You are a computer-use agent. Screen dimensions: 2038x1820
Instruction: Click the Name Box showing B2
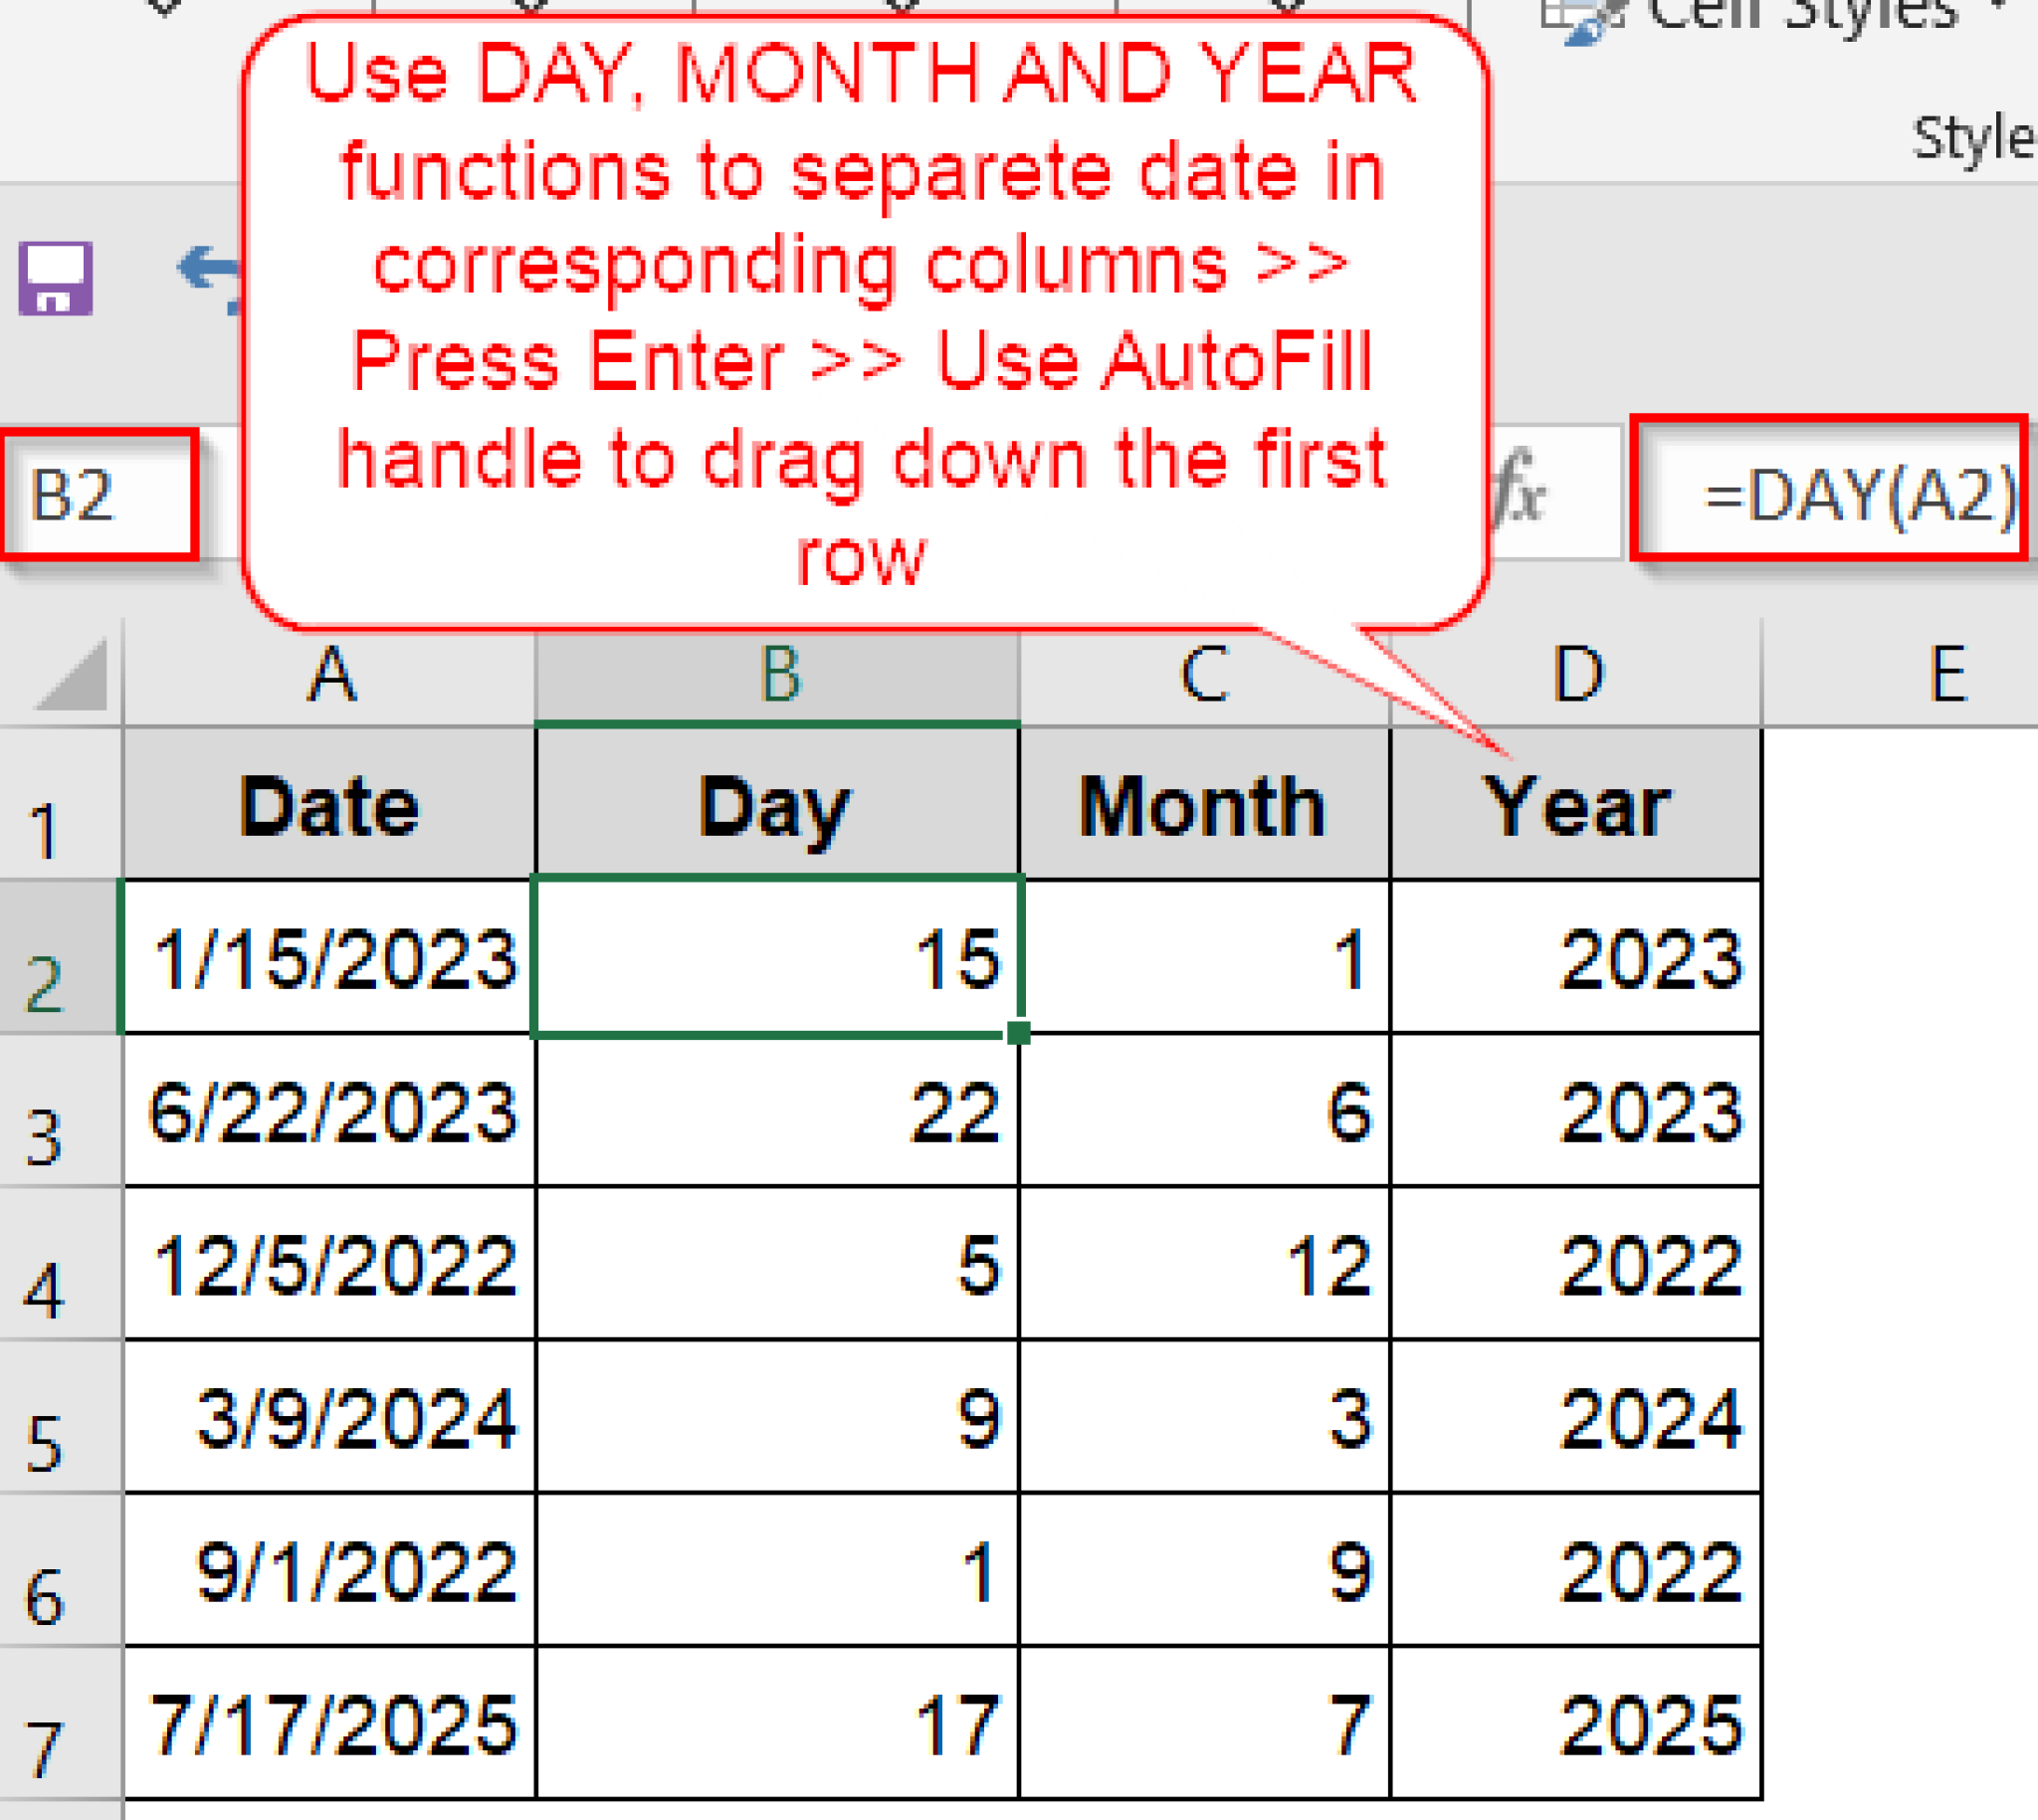click(100, 492)
